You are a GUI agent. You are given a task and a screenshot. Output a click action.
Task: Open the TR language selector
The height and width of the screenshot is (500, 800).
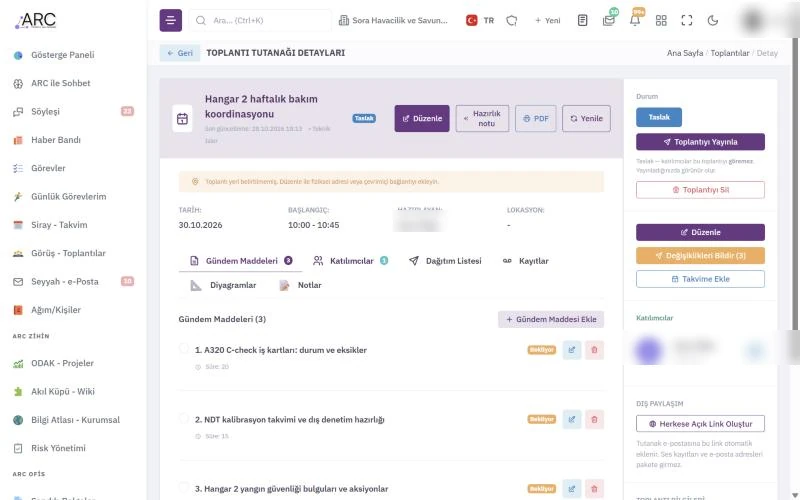480,20
